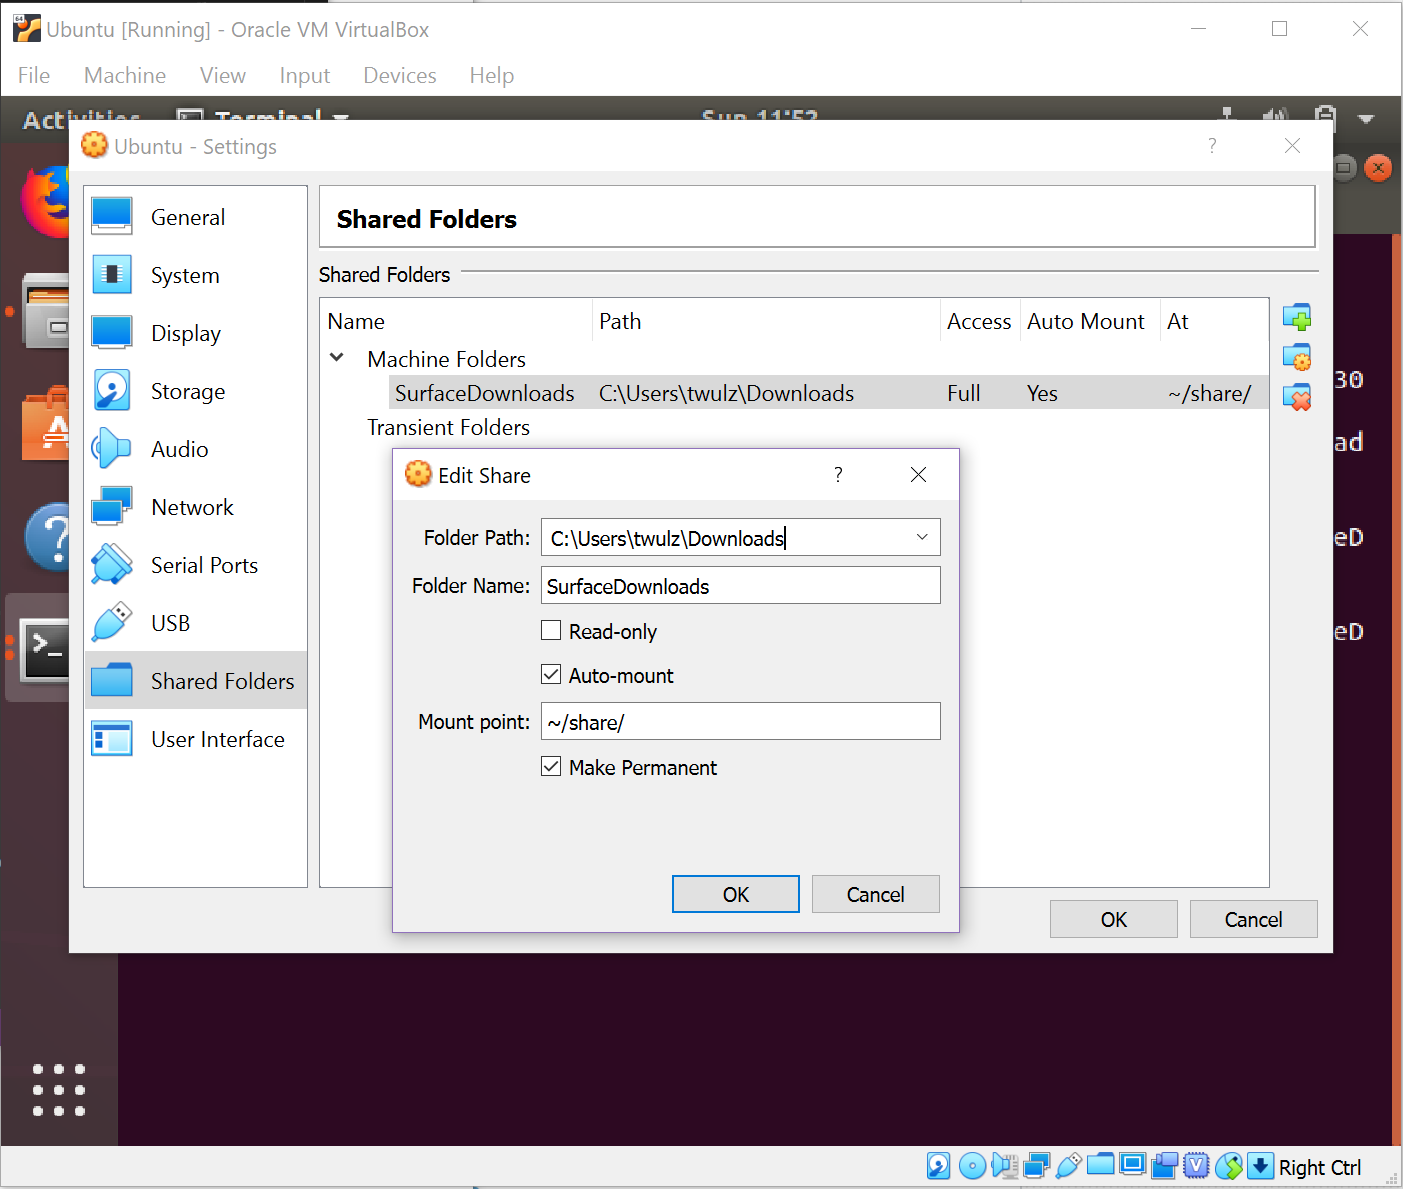Click keyboard capture arrow icon in status bar
Image resolution: width=1403 pixels, height=1189 pixels.
1261,1166
